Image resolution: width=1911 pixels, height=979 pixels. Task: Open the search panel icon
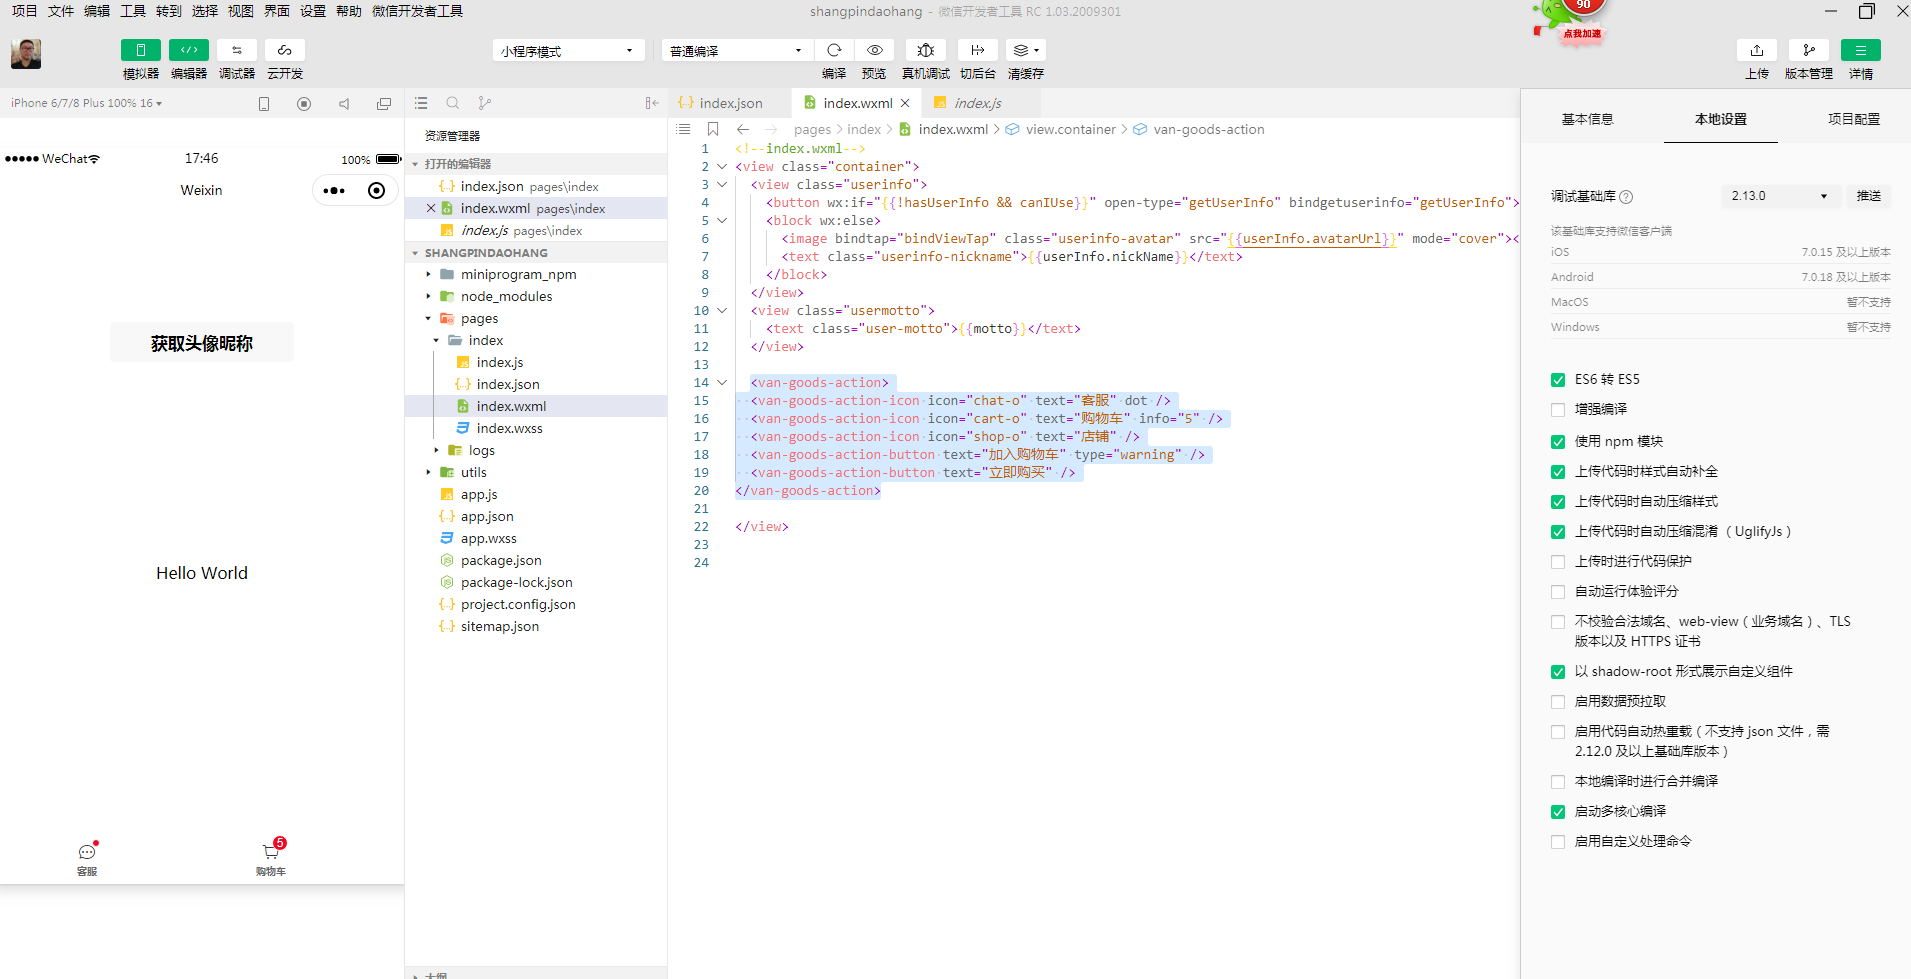[453, 103]
